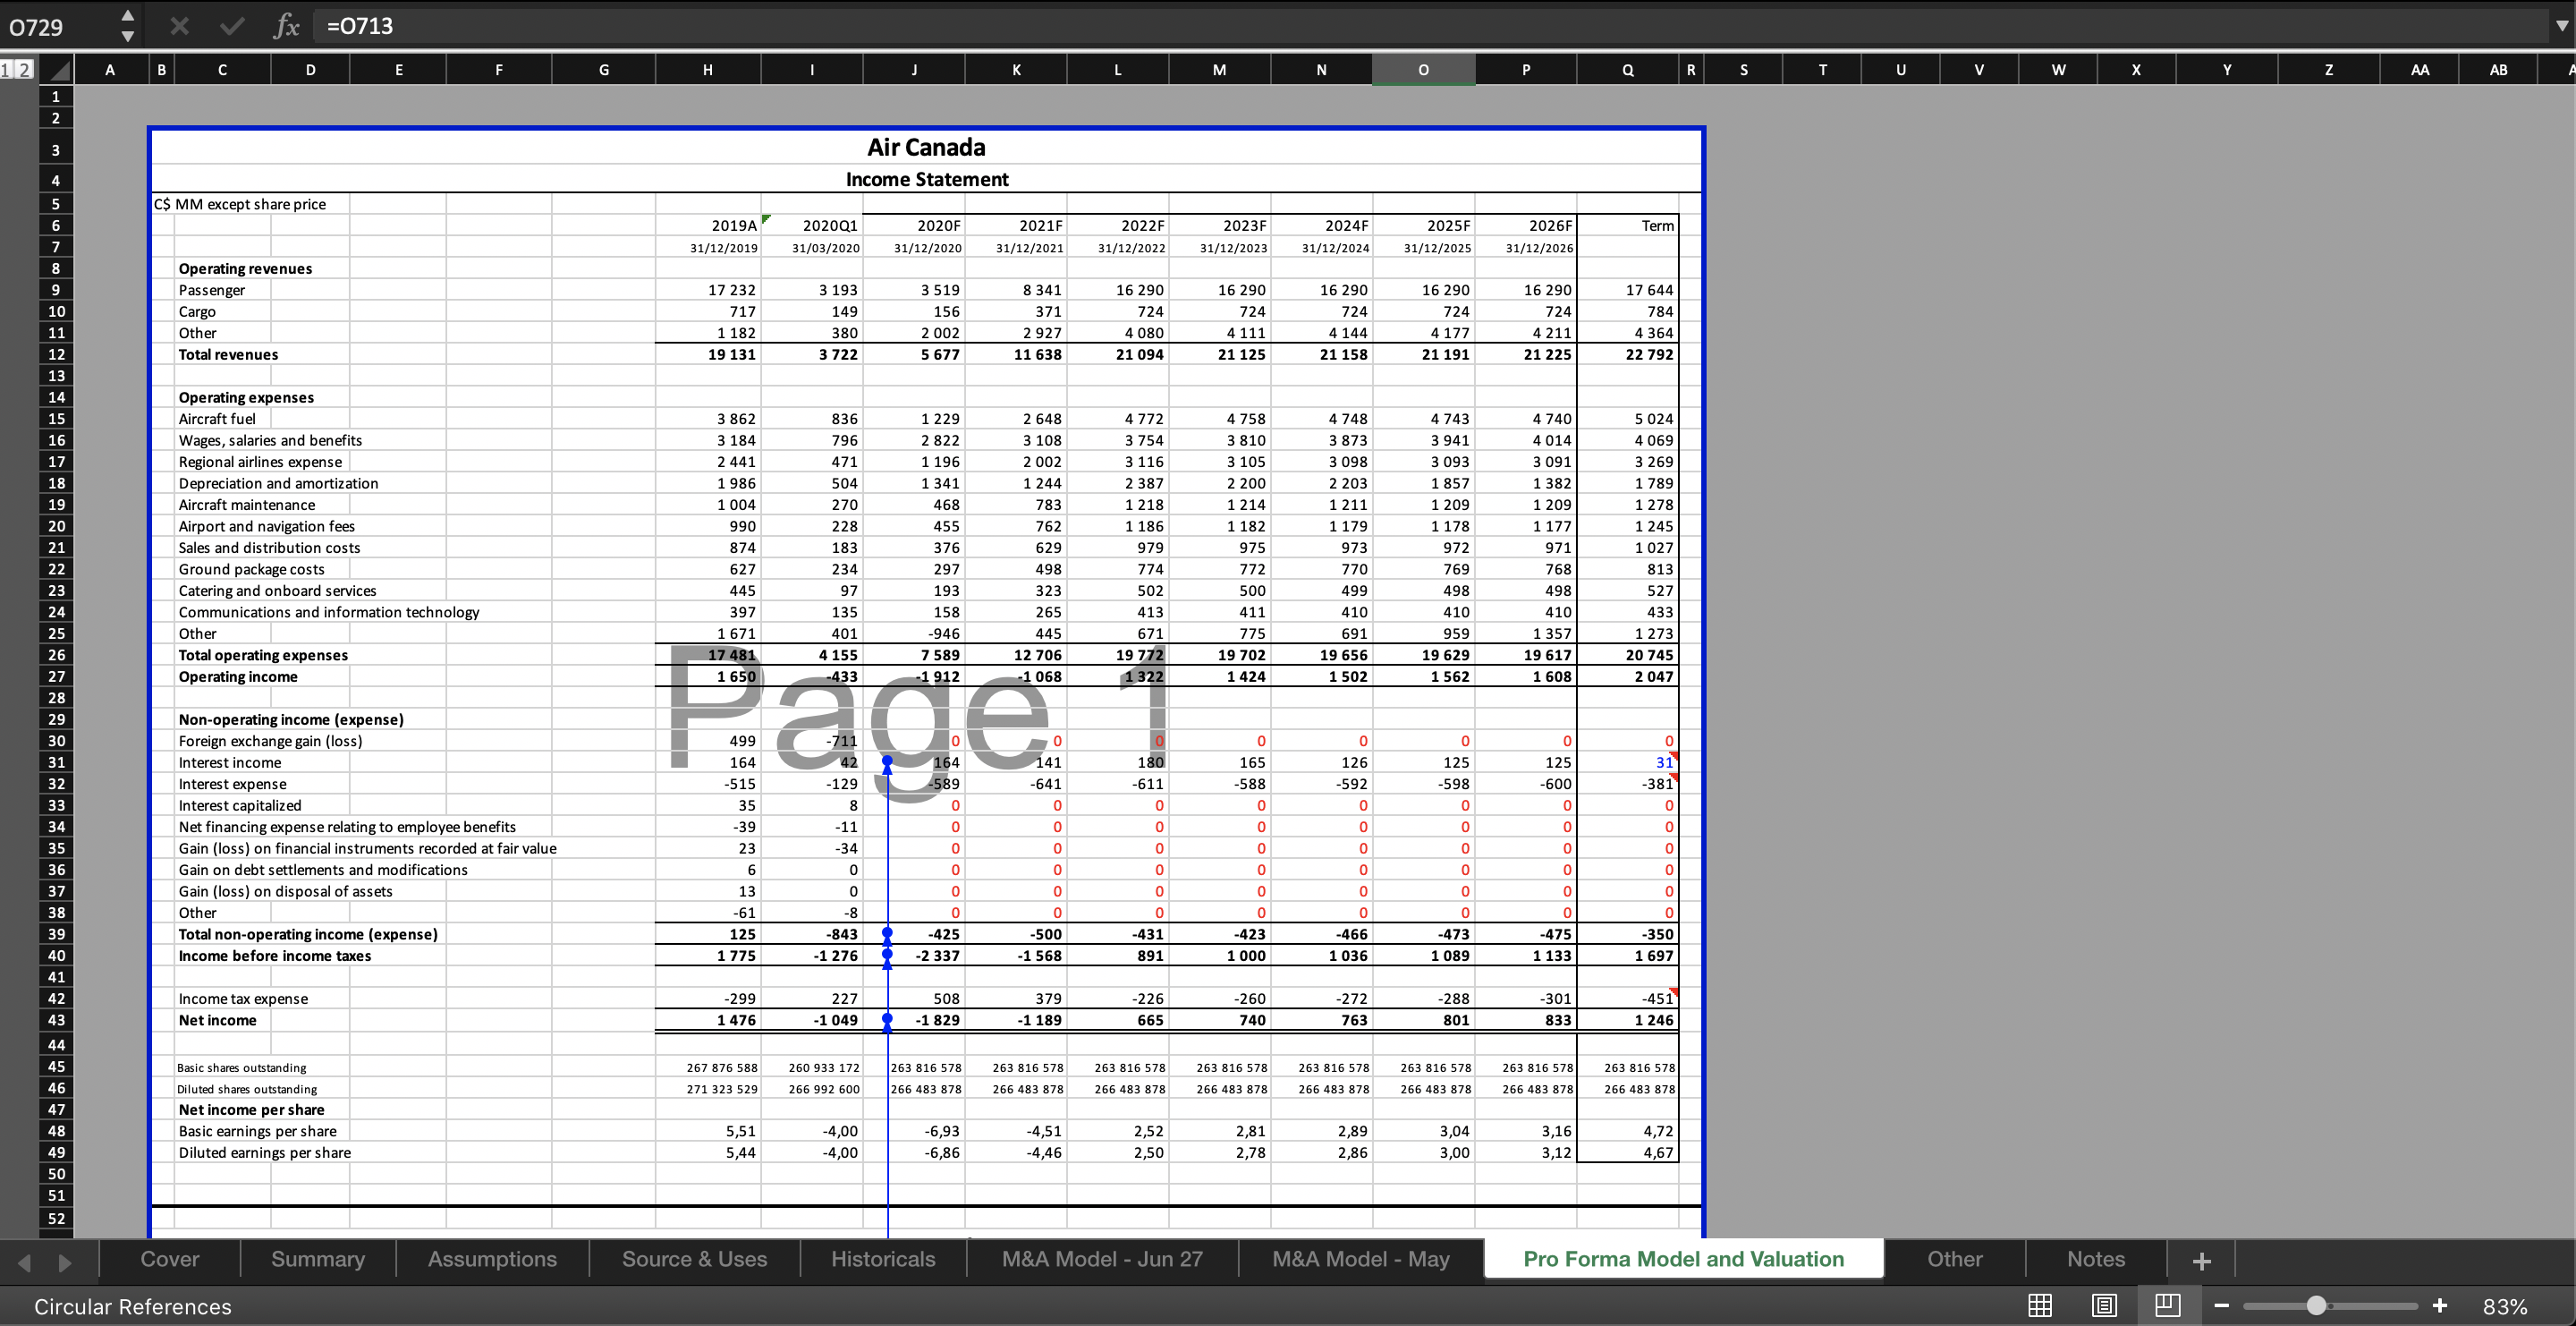Viewport: 2576px width, 1326px height.
Task: Add a new sheet with plus button
Action: click(2201, 1260)
